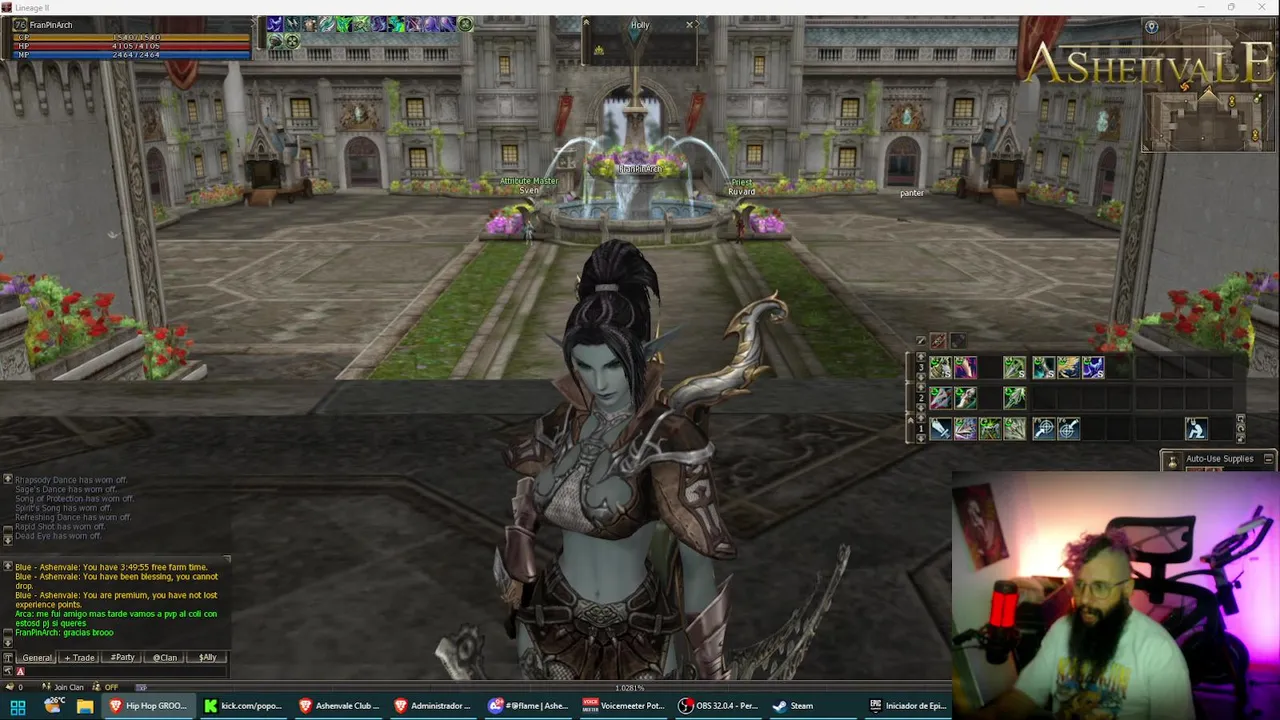Open the General chat tab
Viewport: 1280px width, 720px height.
(37, 658)
